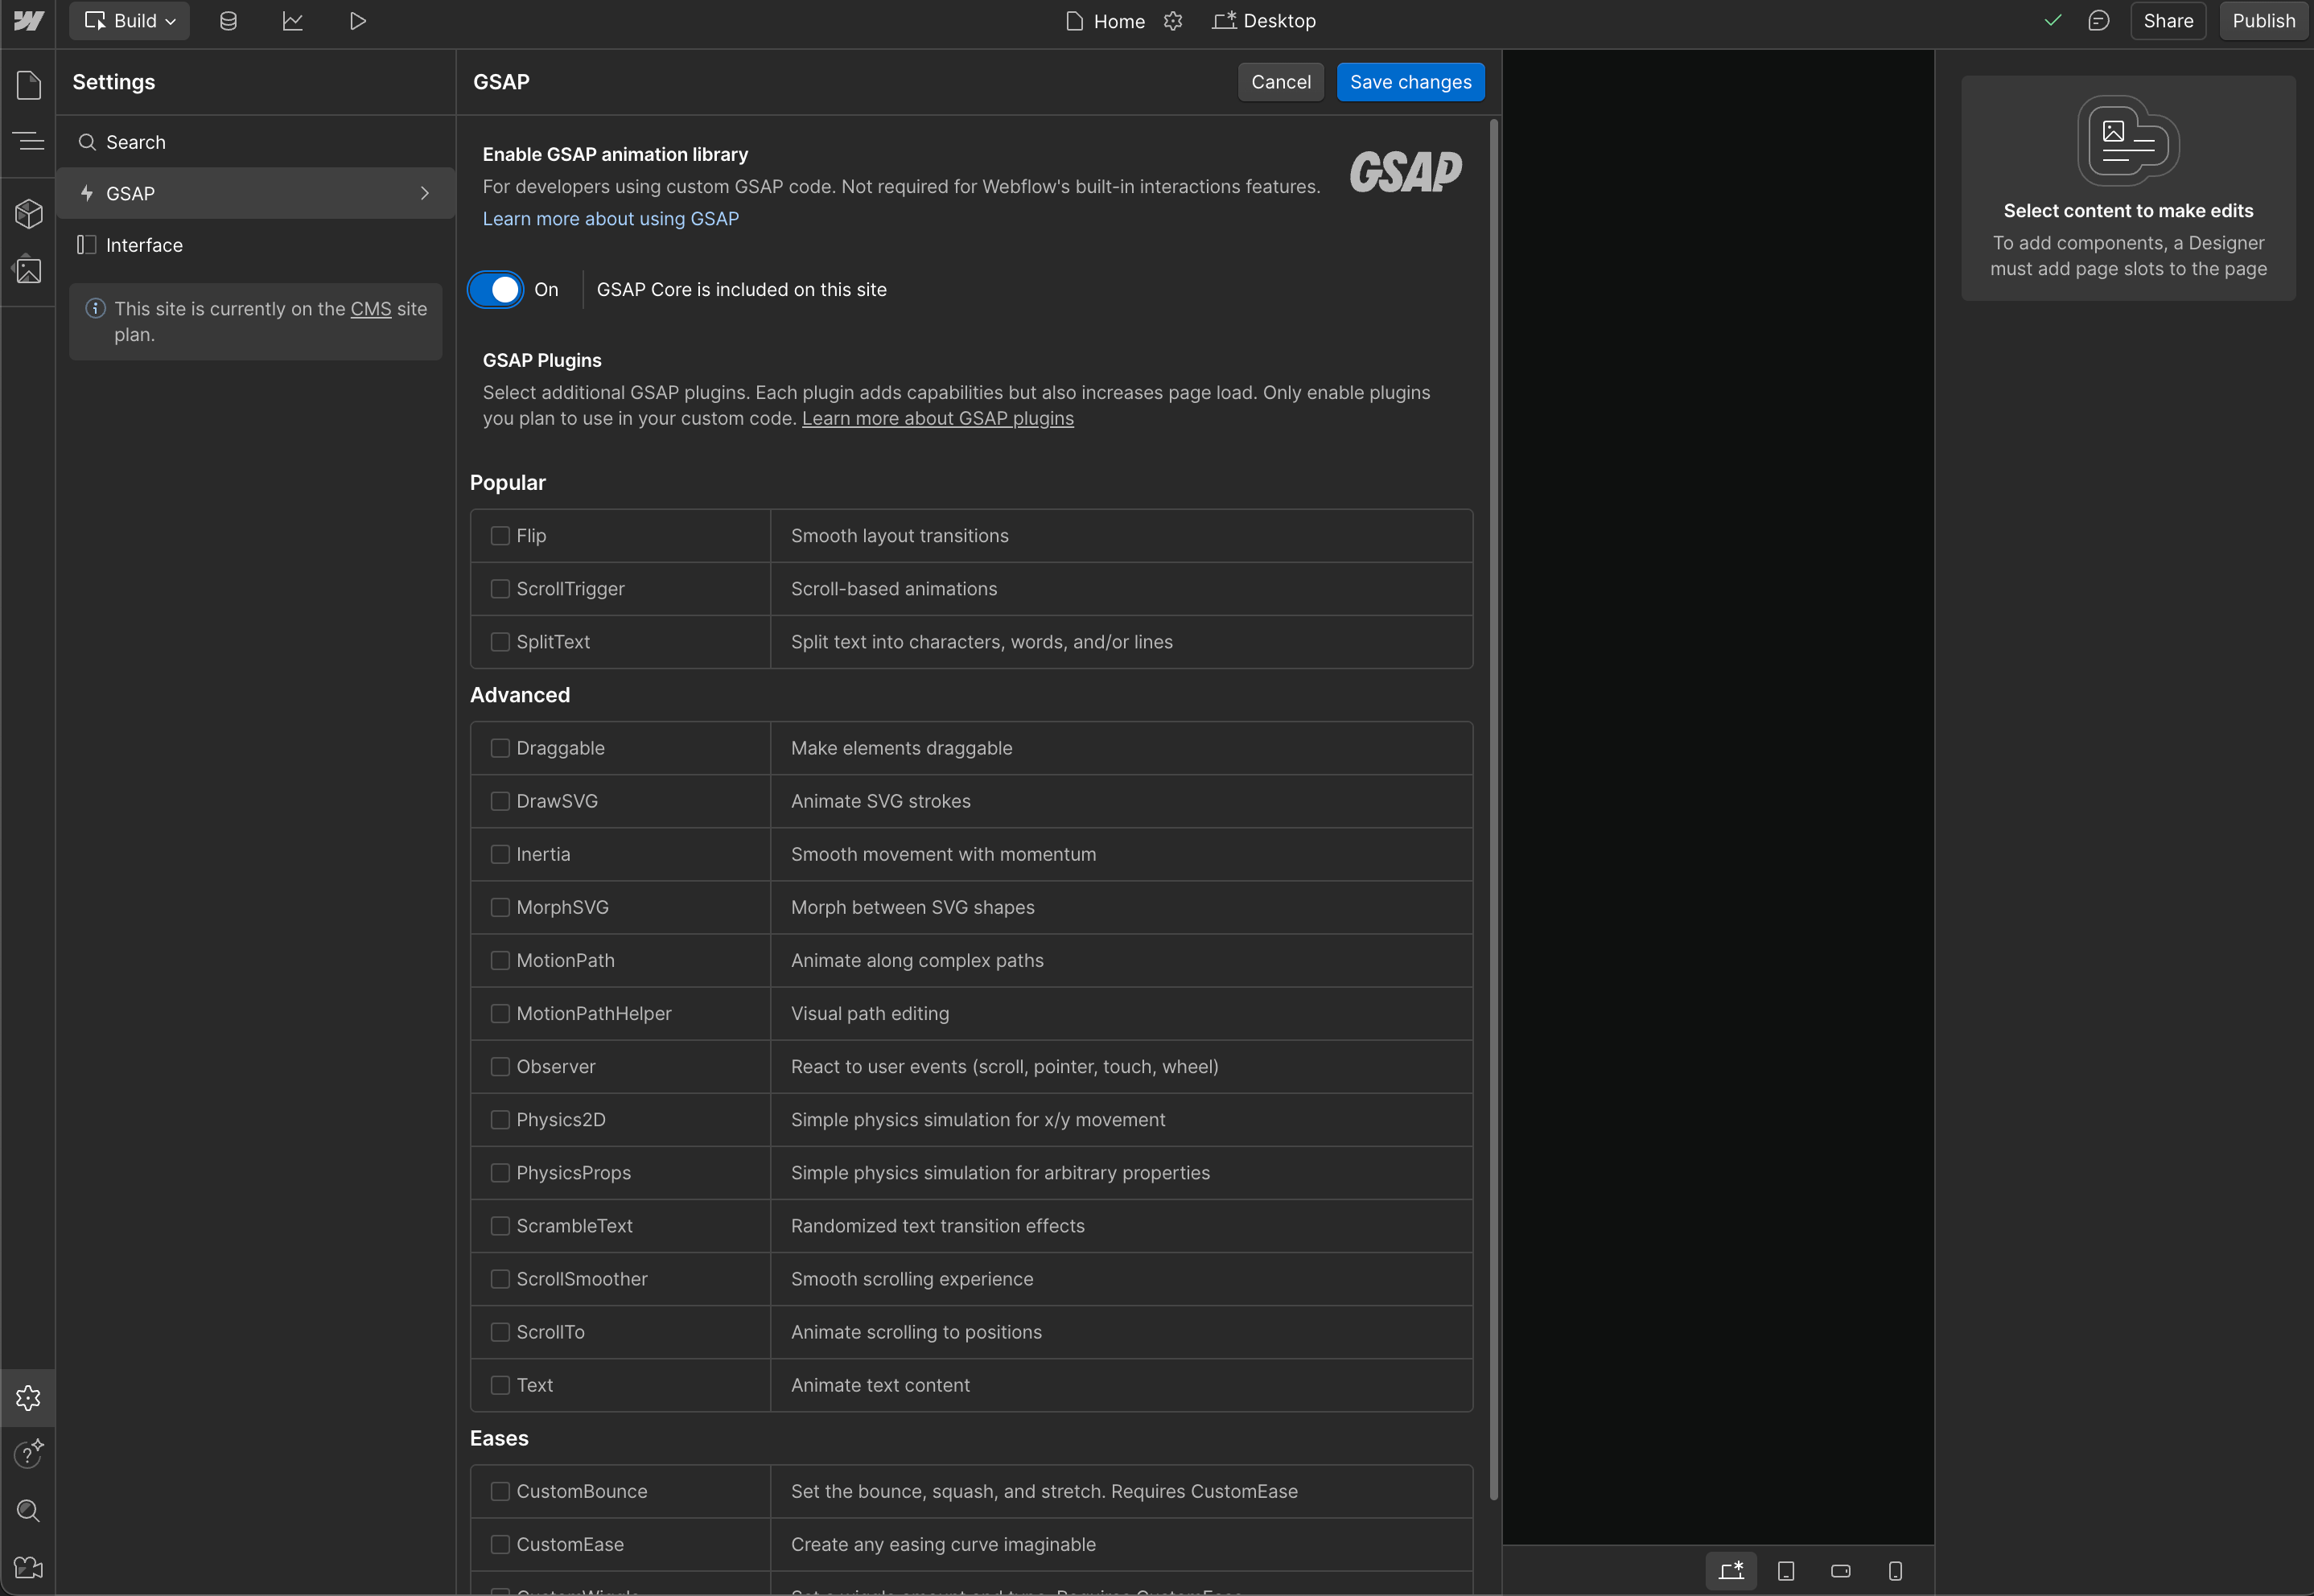
Task: Click the GSAP panel vertical scrollbar
Action: pyautogui.click(x=1494, y=810)
